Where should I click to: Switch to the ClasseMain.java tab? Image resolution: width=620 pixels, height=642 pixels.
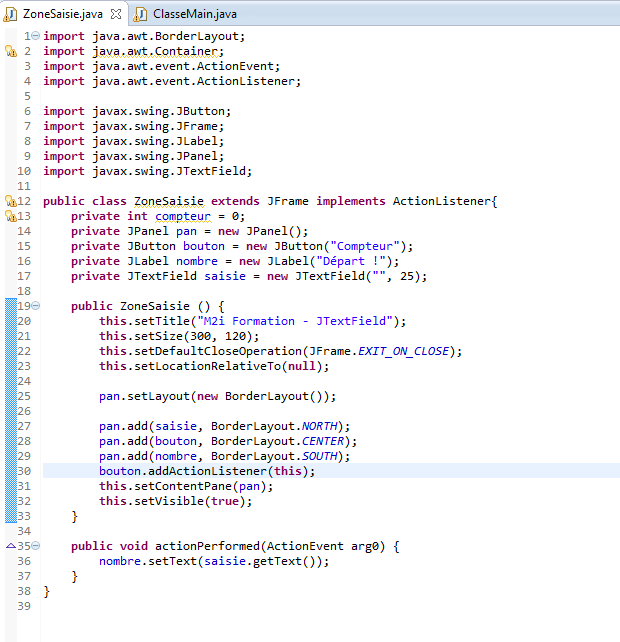point(187,14)
